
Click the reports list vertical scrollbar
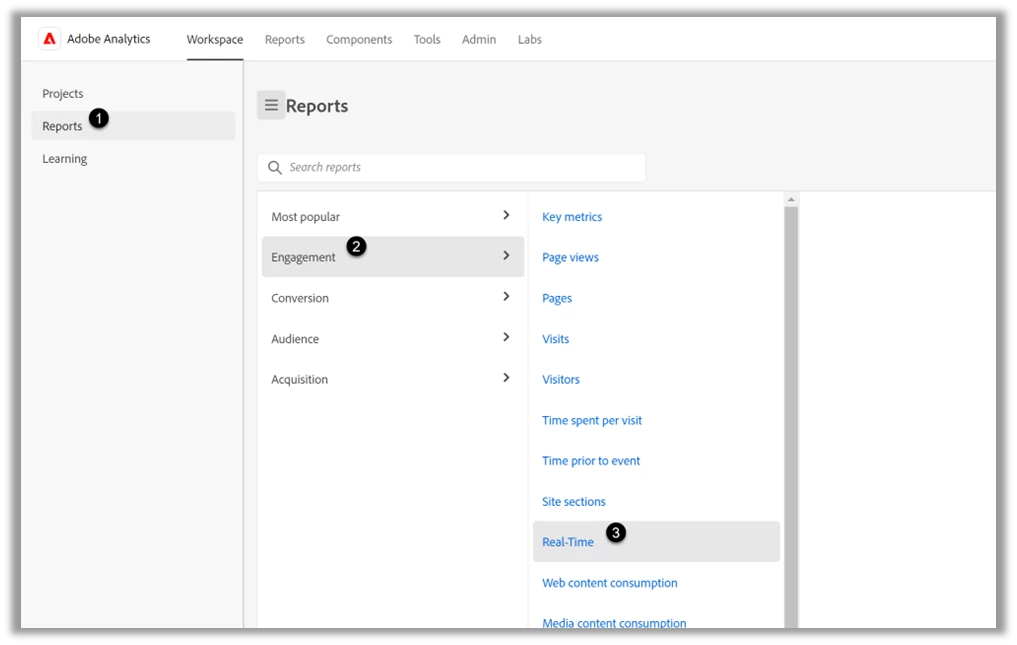791,417
